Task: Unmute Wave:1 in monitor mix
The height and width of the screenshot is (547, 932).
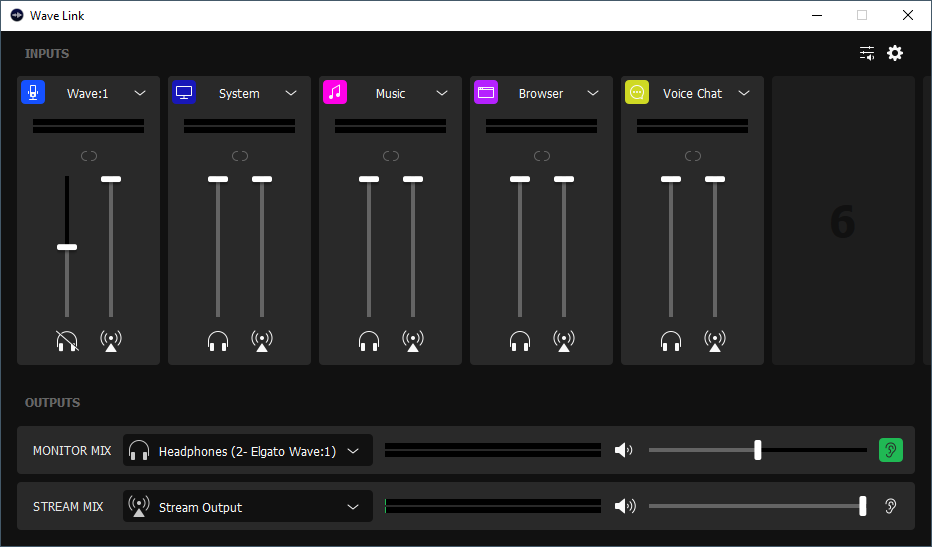Action: (67, 341)
